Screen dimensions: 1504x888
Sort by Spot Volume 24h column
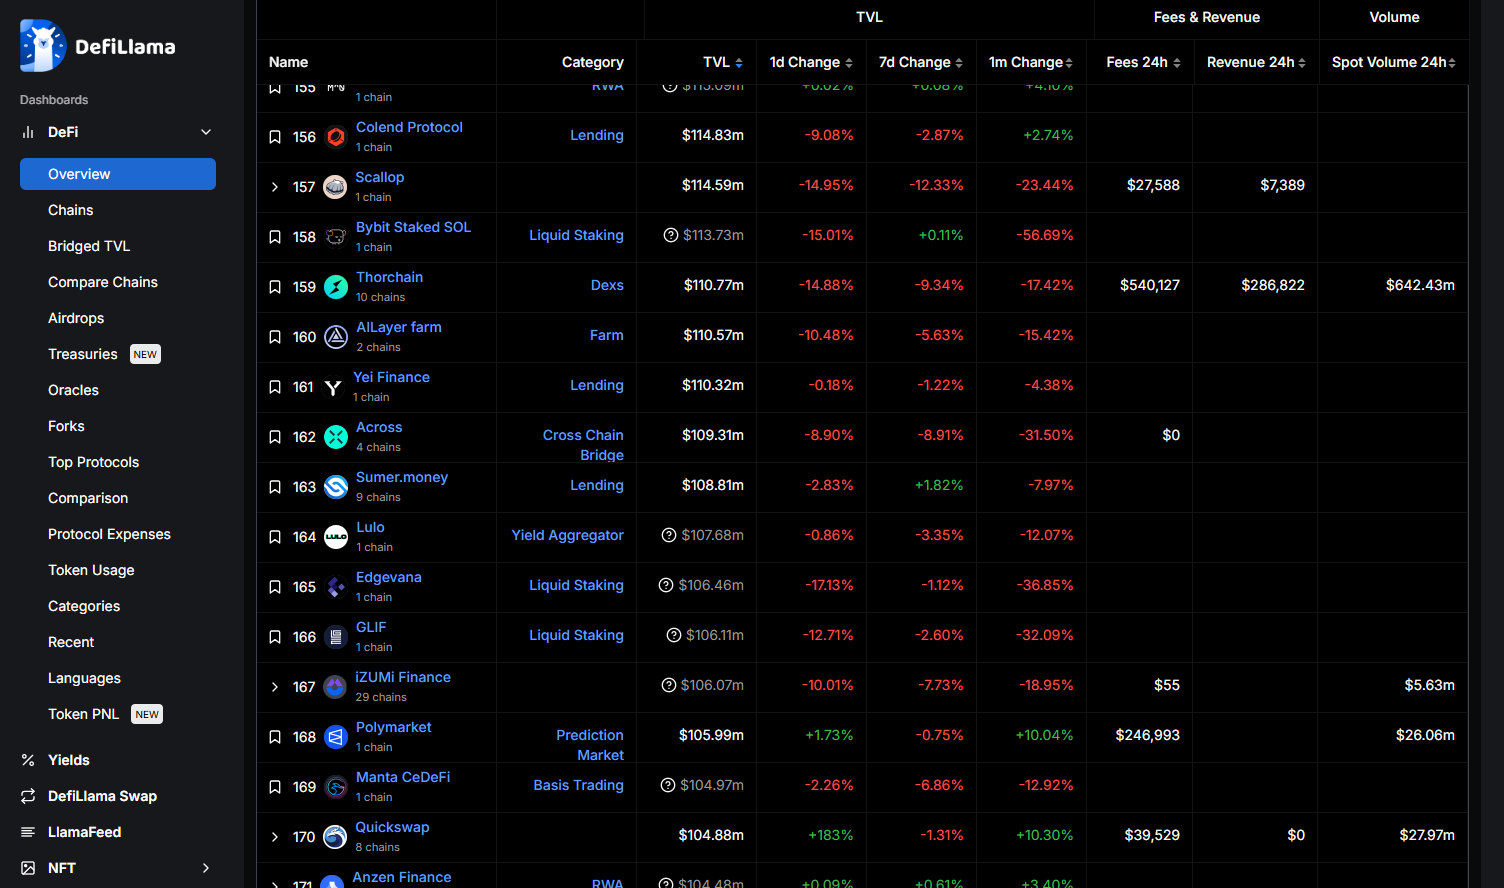pos(1394,62)
